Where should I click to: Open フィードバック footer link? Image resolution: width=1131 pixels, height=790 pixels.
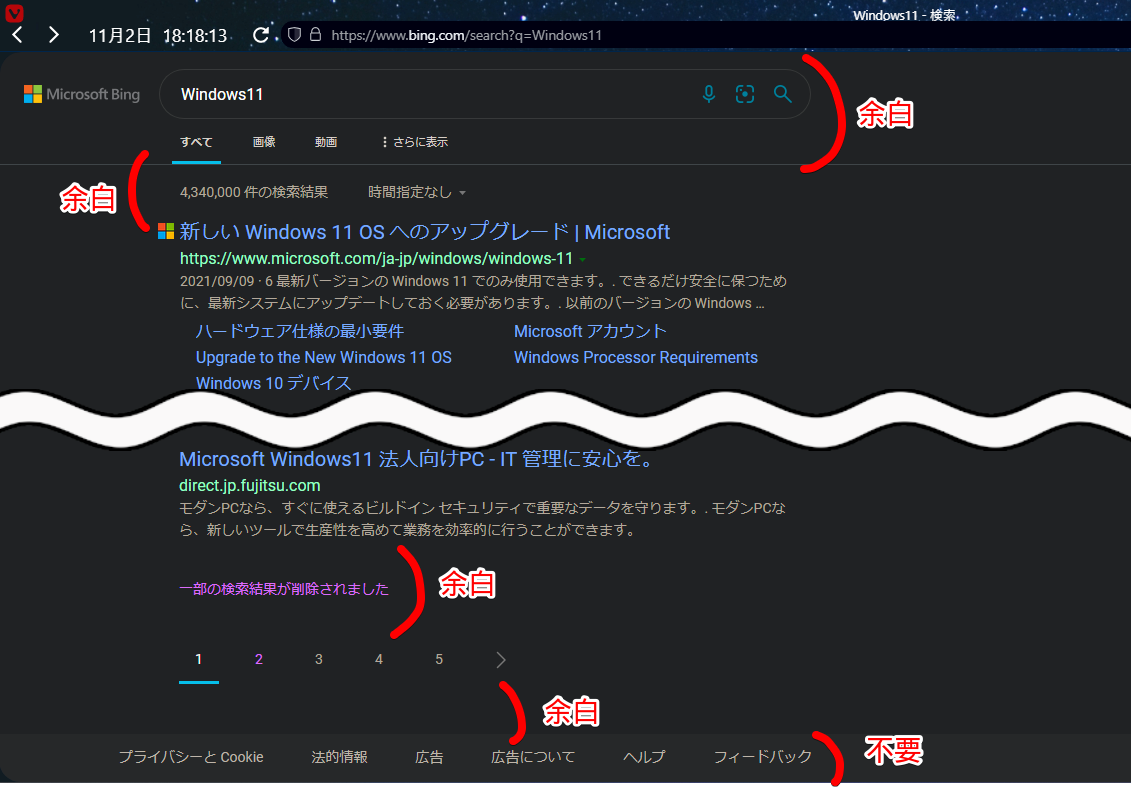coord(762,757)
